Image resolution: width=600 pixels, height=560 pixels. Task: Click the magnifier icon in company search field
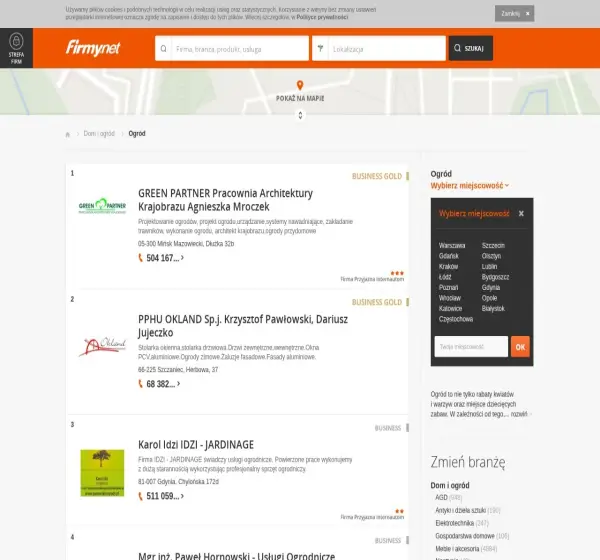163,49
